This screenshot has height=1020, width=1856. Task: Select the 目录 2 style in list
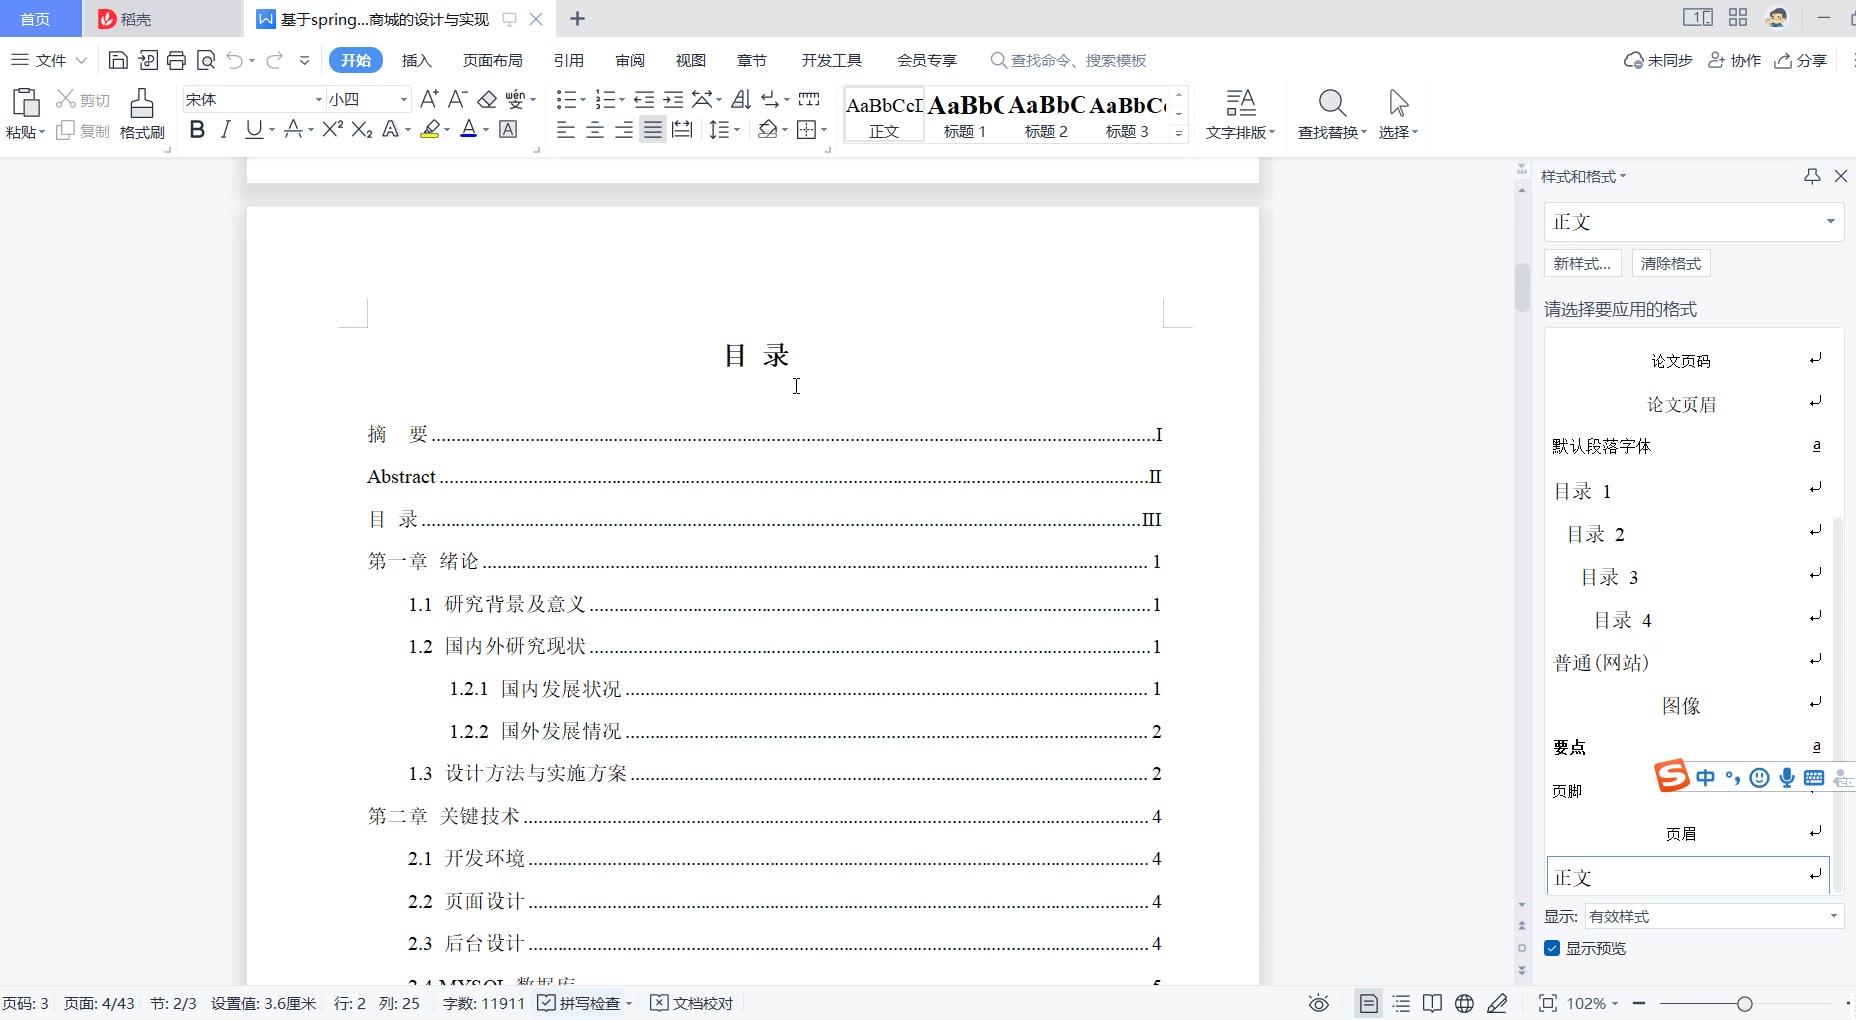tap(1596, 534)
